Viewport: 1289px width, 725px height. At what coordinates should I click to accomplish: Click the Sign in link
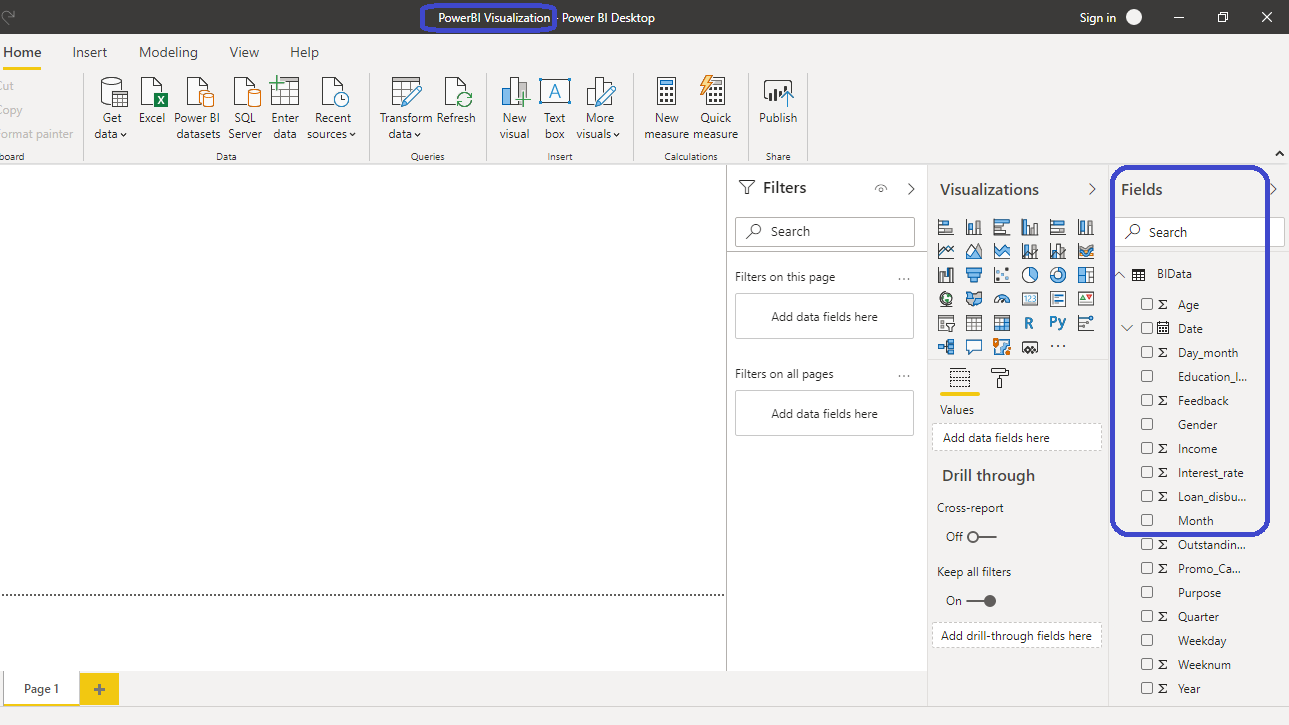(1097, 18)
